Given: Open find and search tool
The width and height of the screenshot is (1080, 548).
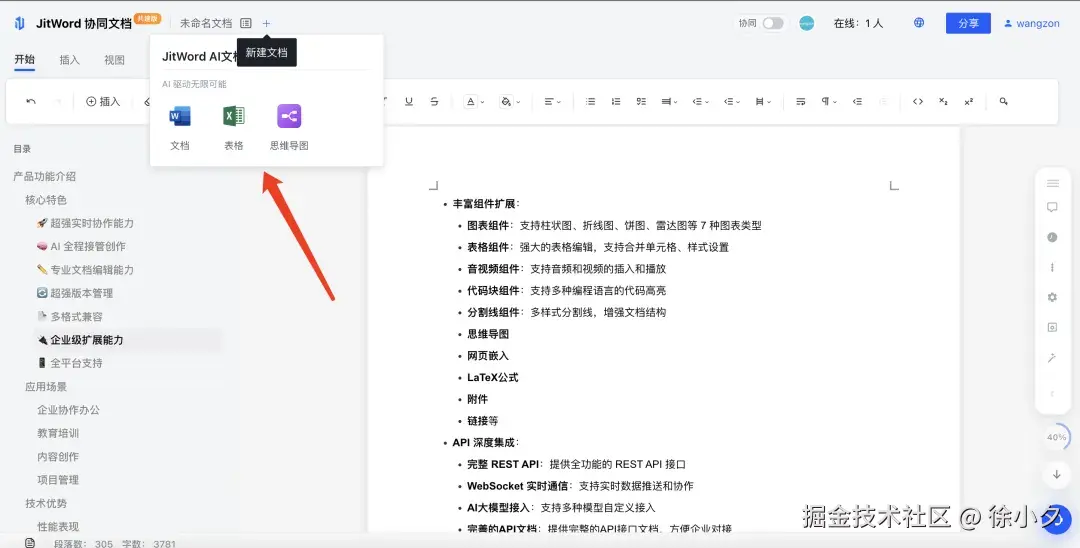Looking at the screenshot, I should (1004, 101).
